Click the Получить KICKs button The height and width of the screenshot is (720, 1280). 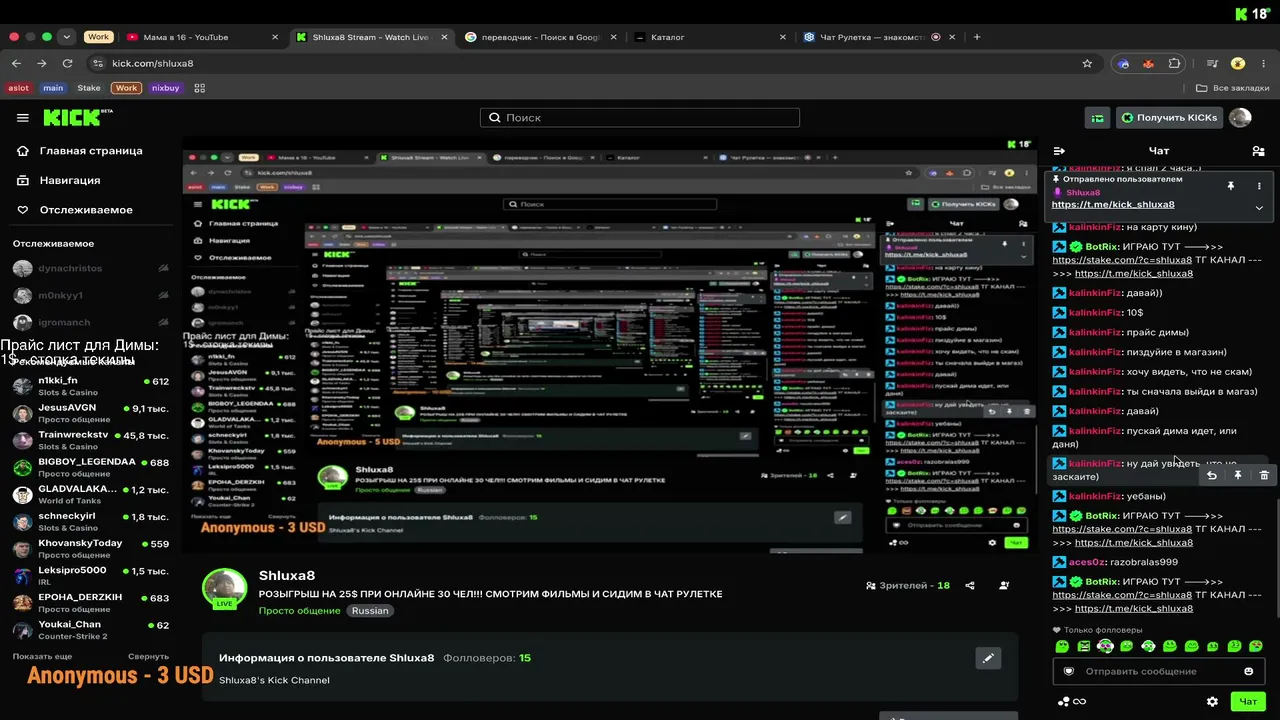click(1169, 118)
